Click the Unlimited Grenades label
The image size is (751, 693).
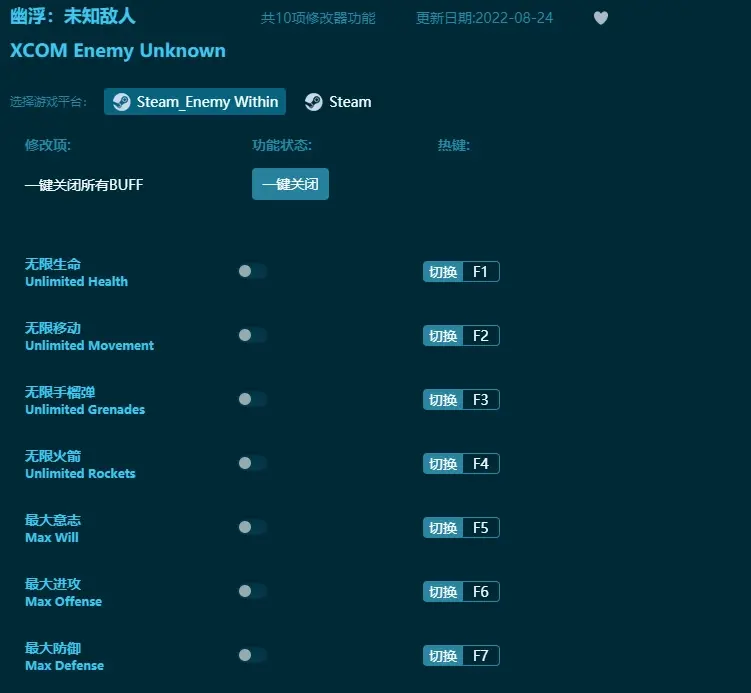tap(85, 409)
